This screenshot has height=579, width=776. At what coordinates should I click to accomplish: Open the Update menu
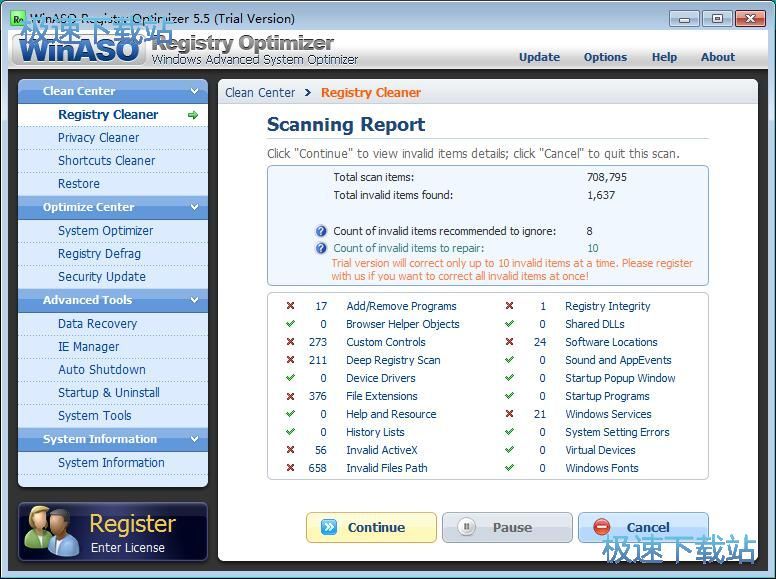[539, 57]
